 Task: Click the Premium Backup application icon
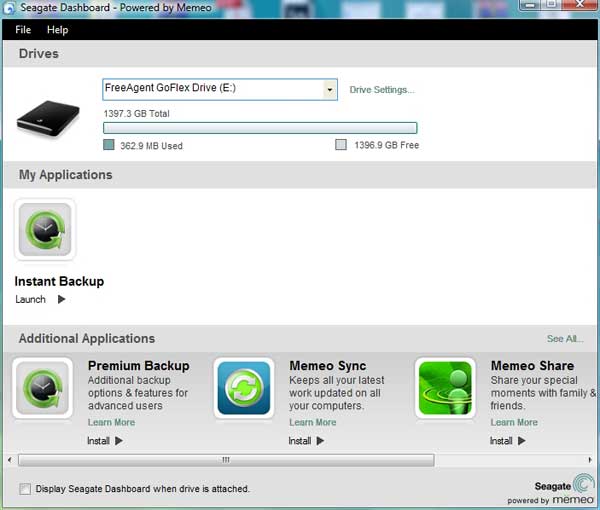(x=42, y=388)
